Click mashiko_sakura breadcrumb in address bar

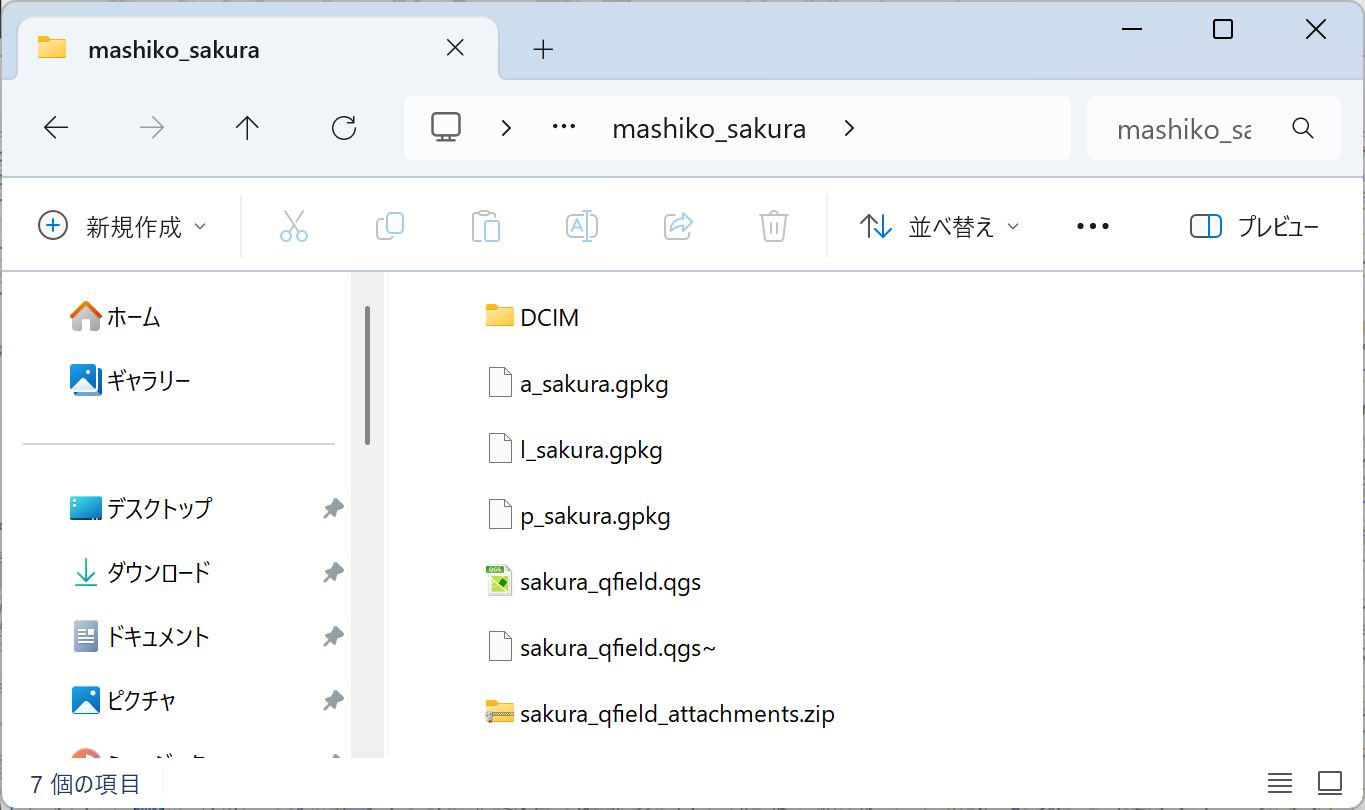point(709,129)
